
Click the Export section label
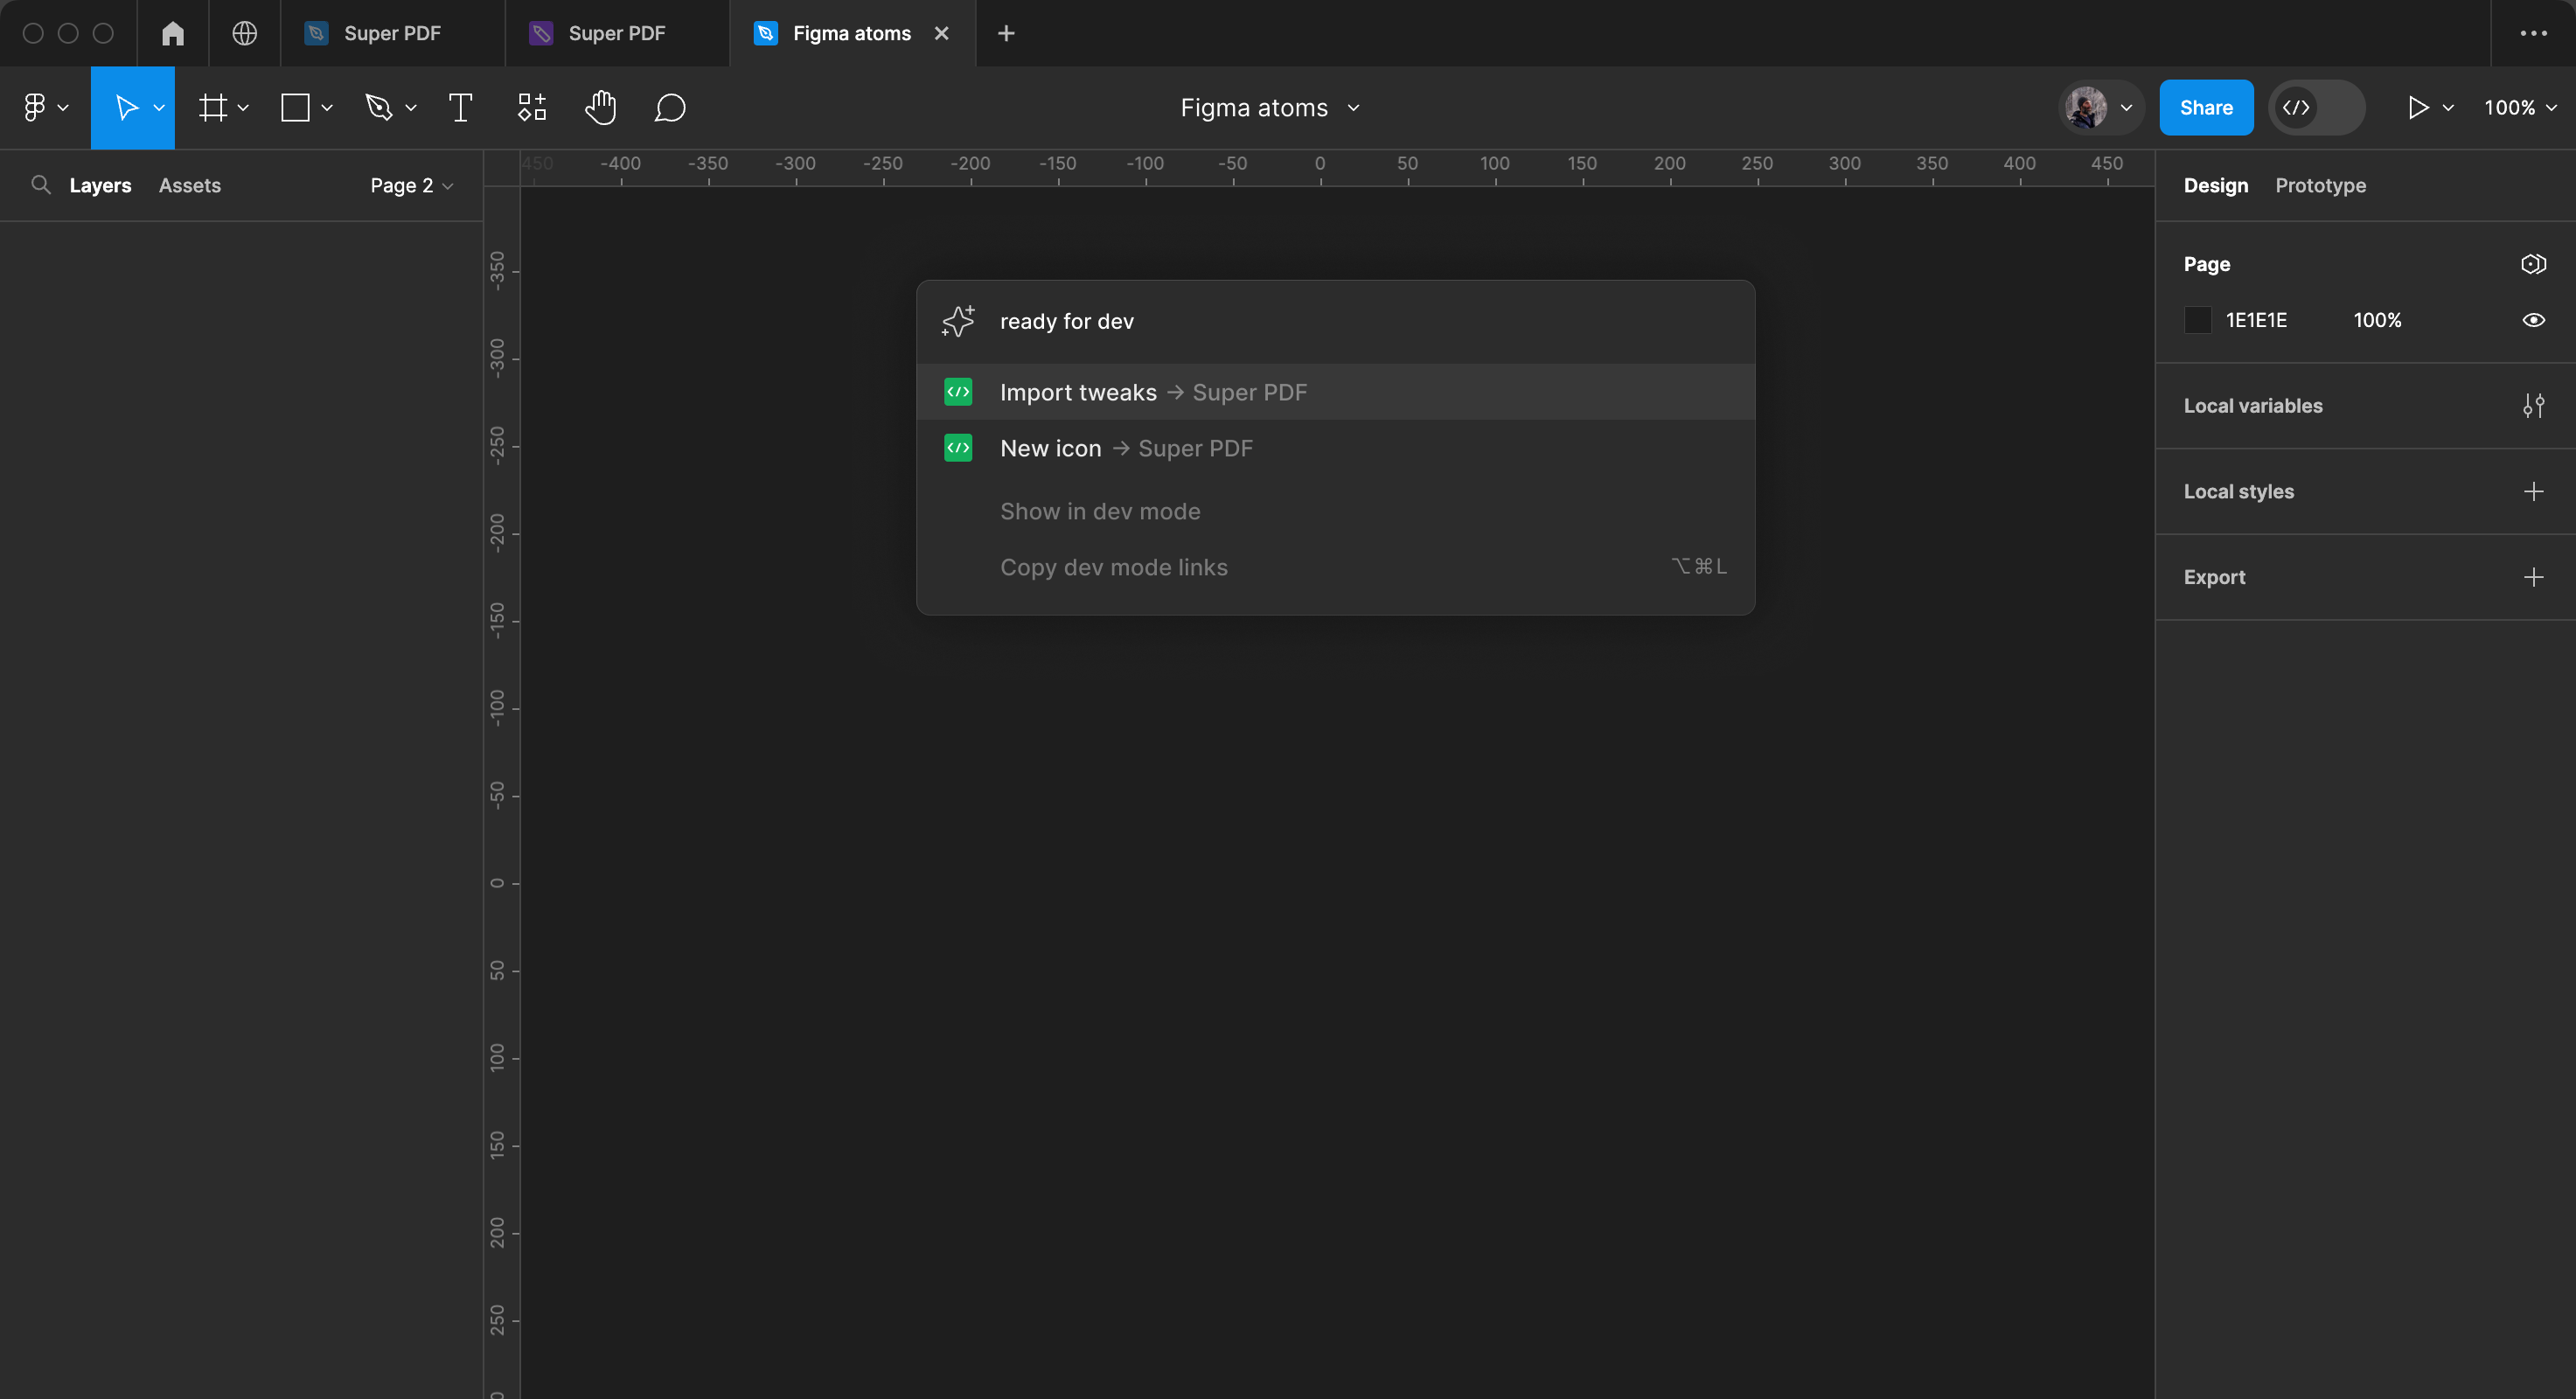click(2214, 577)
